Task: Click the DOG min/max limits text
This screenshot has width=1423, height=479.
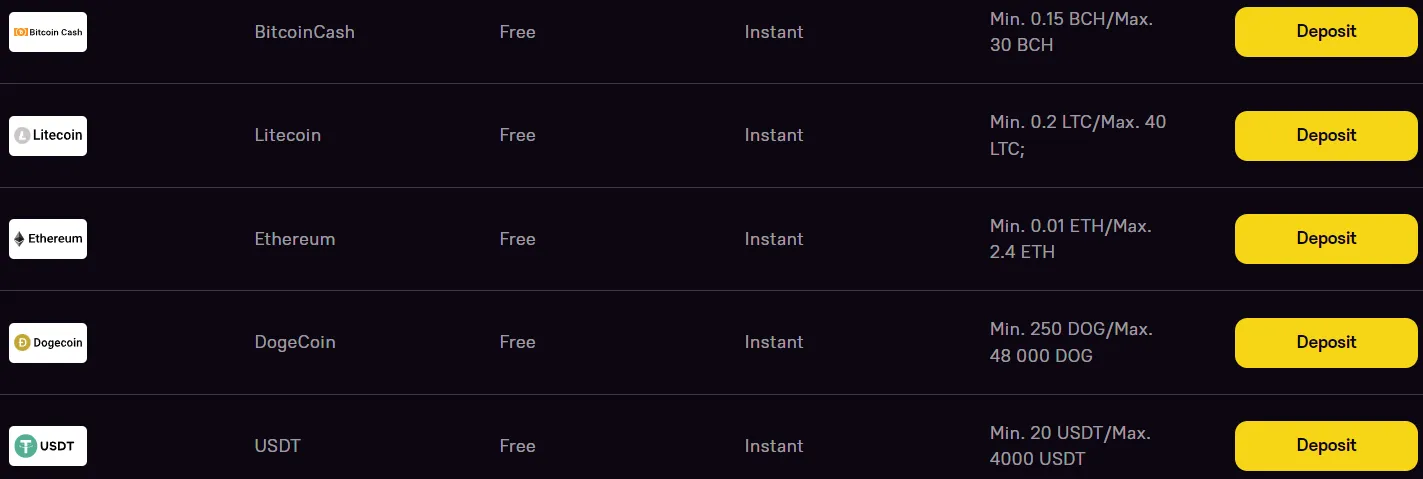Action: pyautogui.click(x=1071, y=342)
